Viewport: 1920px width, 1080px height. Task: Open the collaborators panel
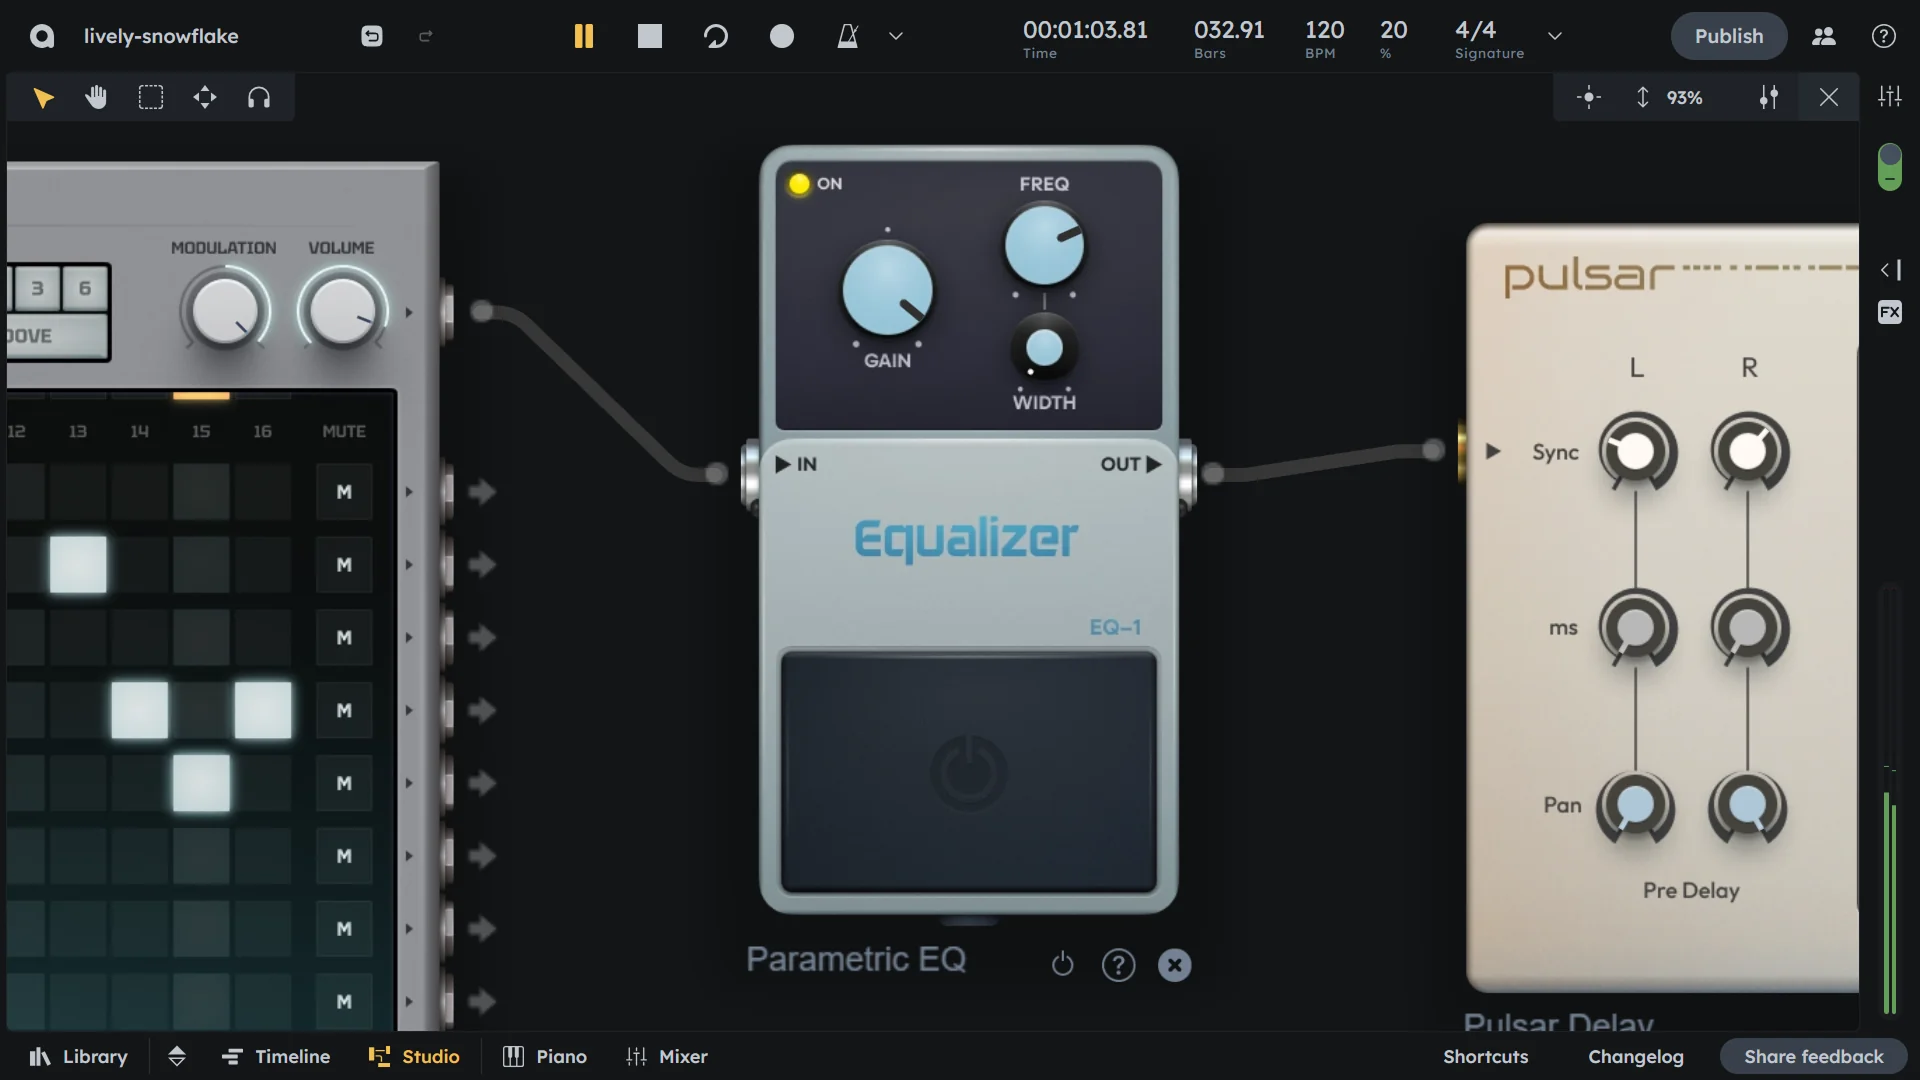[x=1823, y=36]
